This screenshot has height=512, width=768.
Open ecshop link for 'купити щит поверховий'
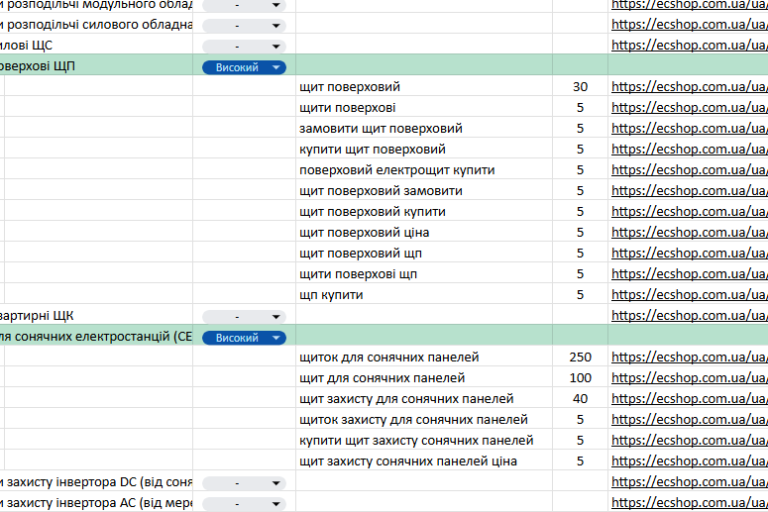click(x=689, y=149)
